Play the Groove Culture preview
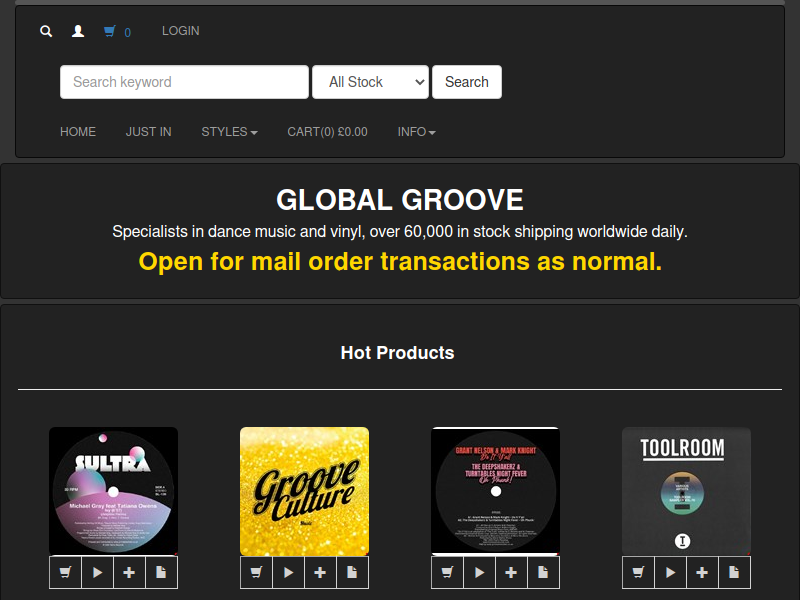Image resolution: width=800 pixels, height=600 pixels. coord(288,572)
